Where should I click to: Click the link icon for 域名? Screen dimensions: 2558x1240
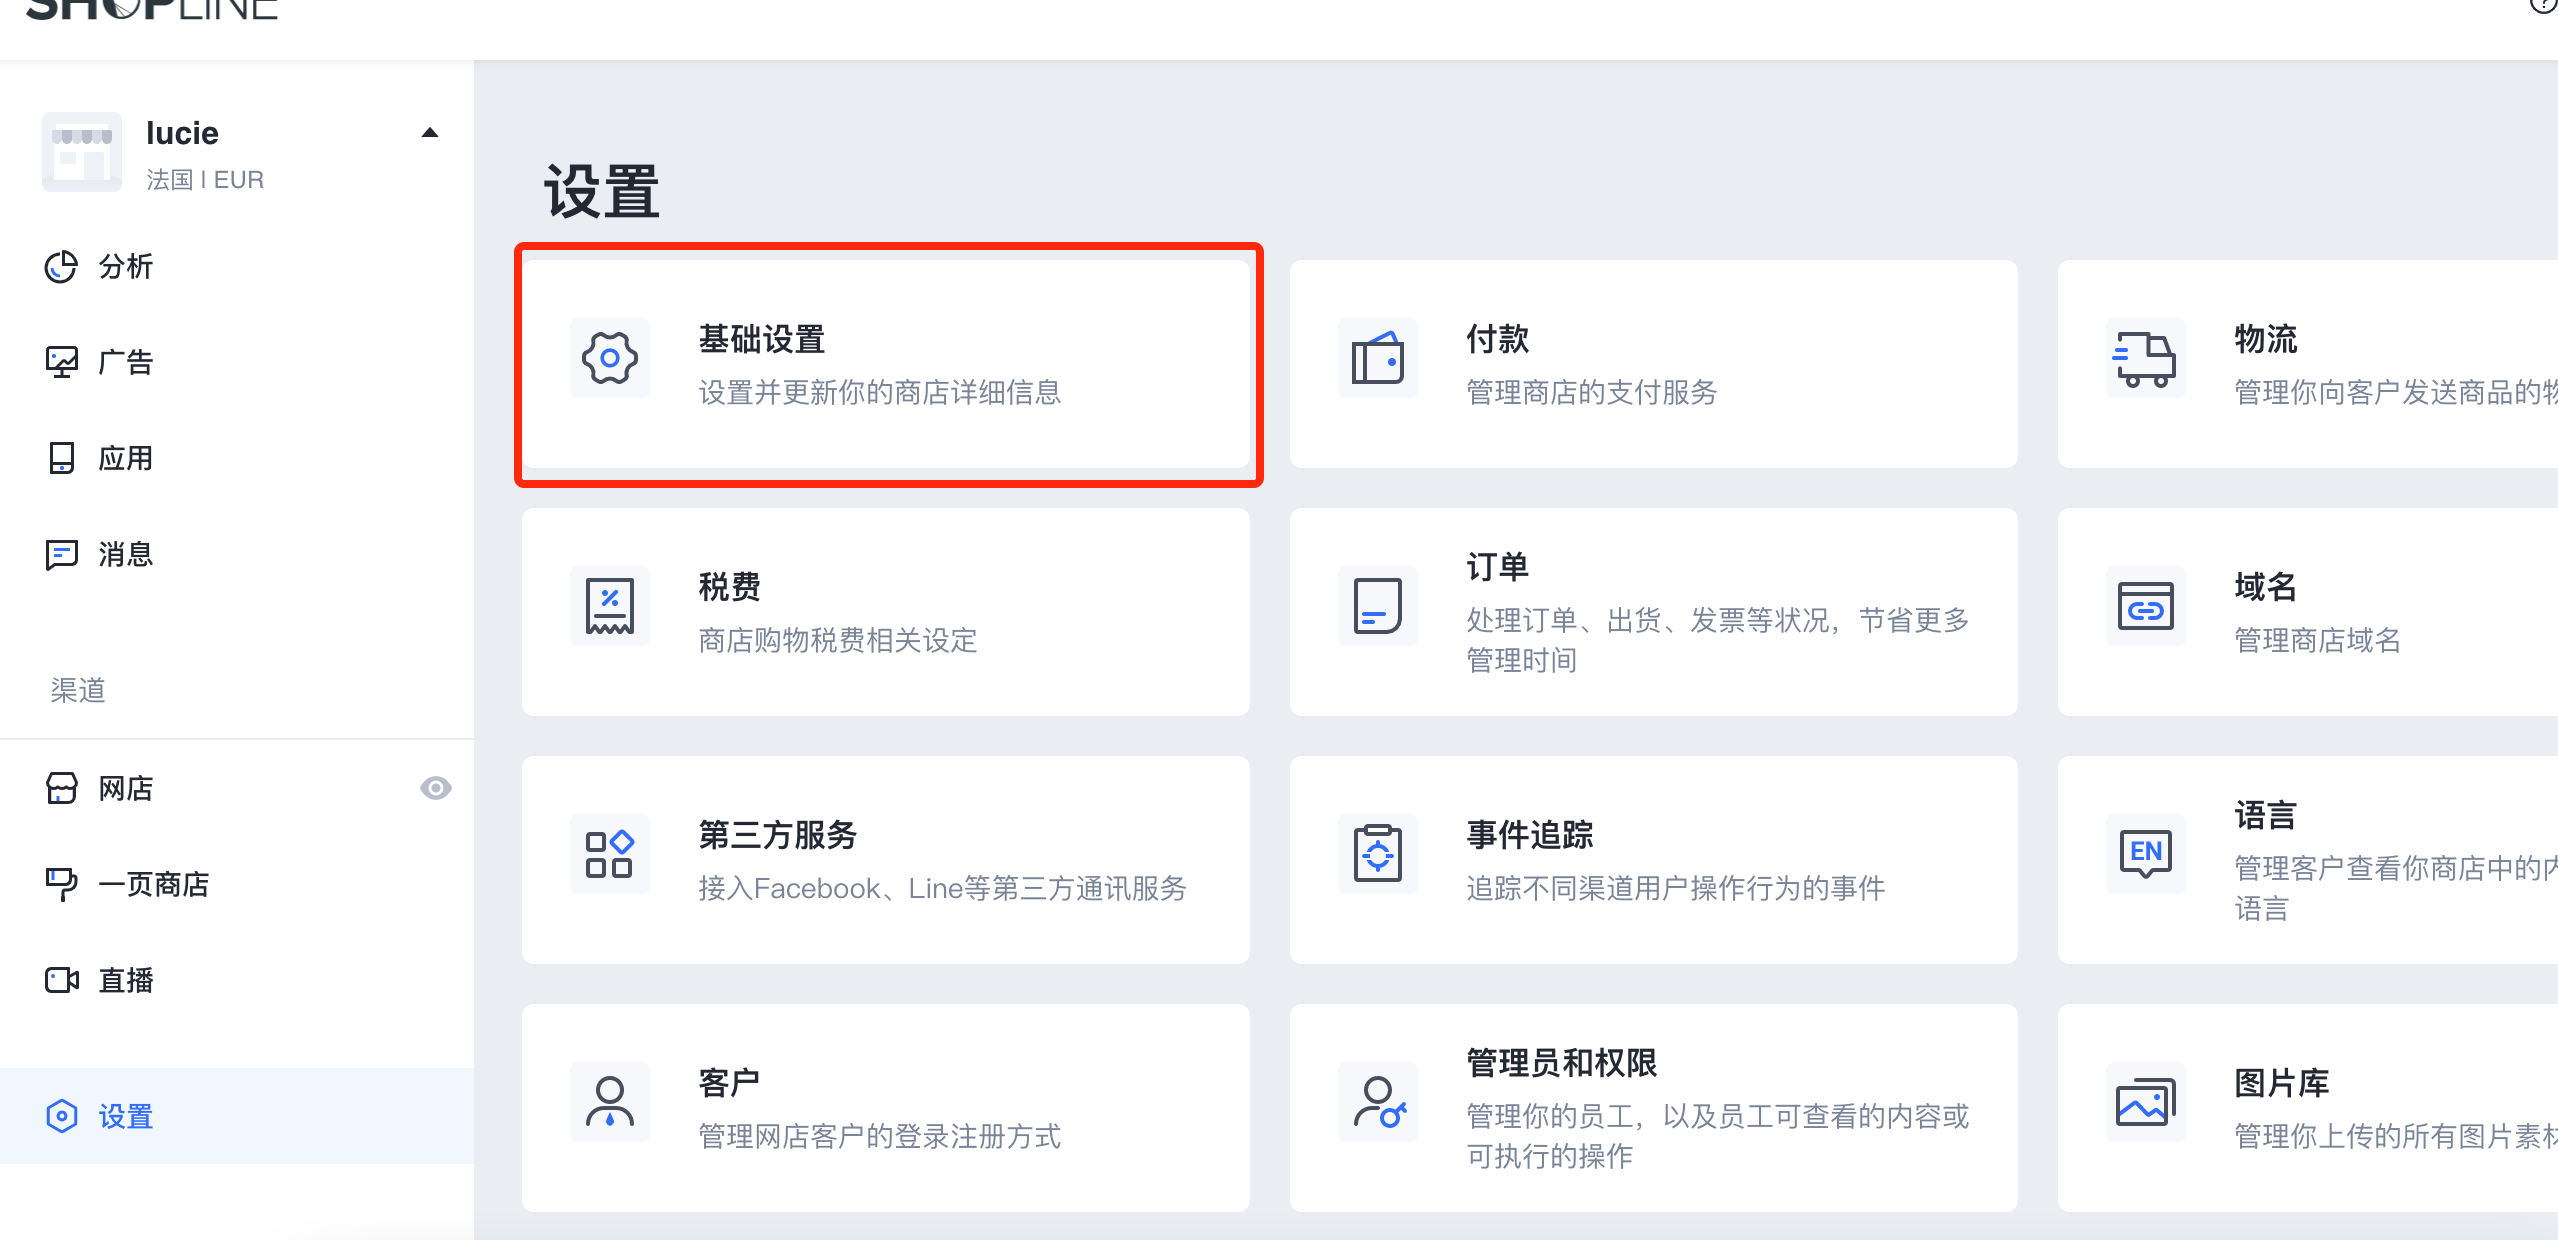[2144, 606]
